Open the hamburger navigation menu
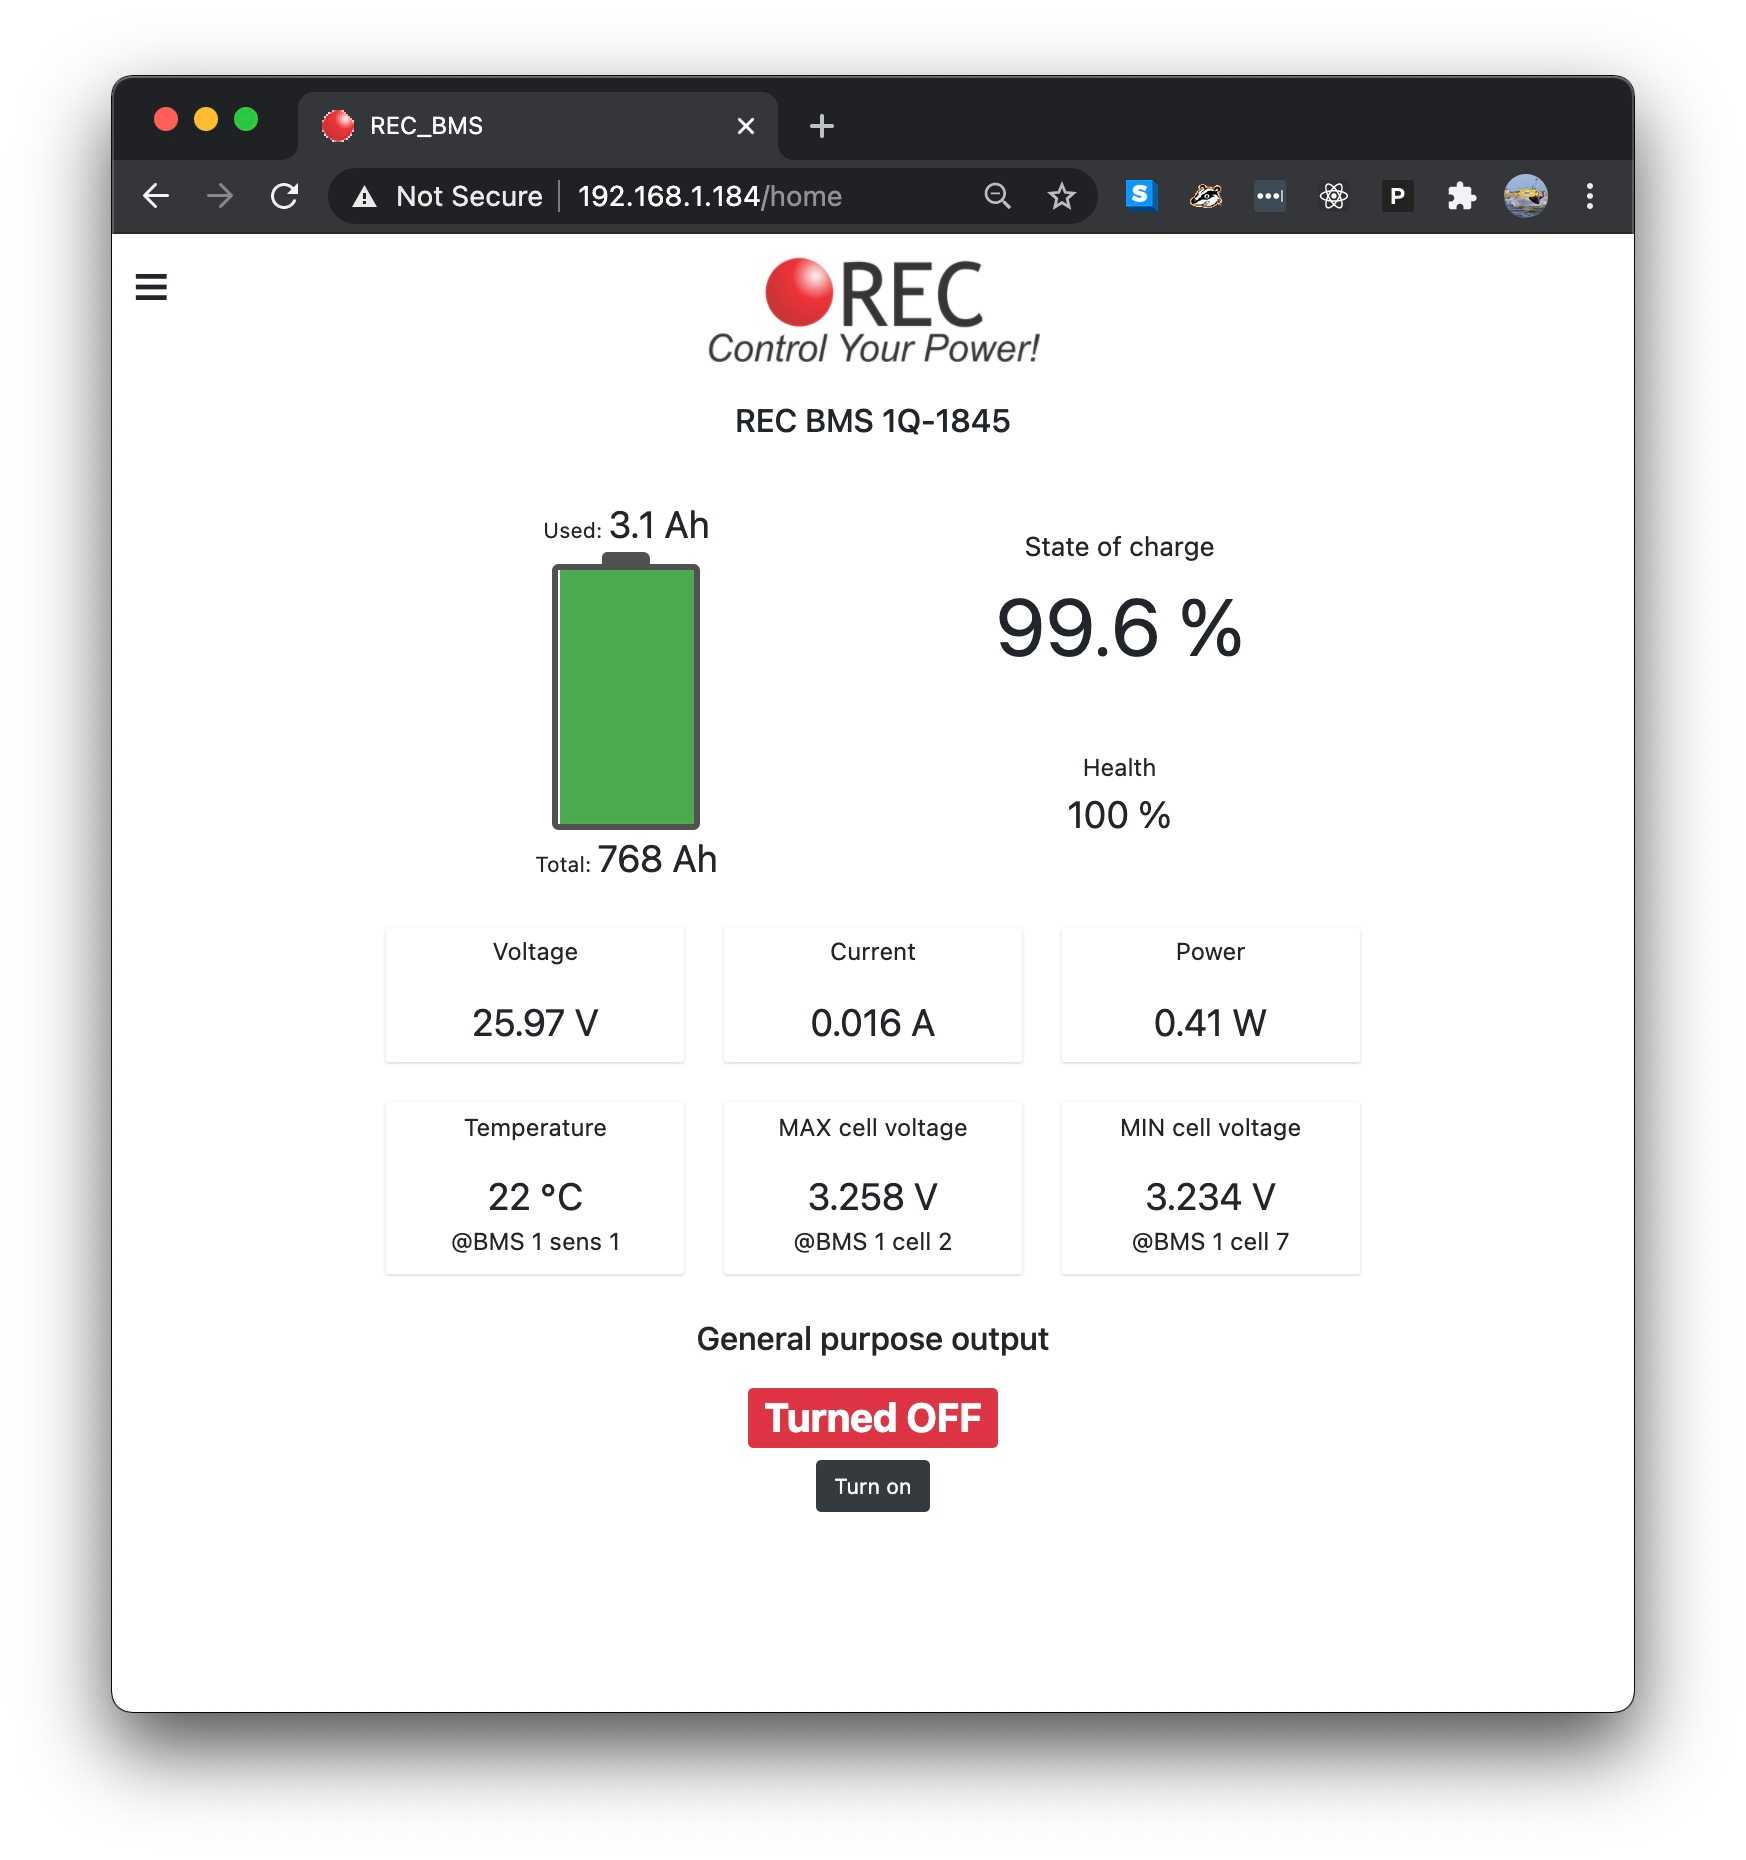The height and width of the screenshot is (1860, 1746). pos(151,287)
